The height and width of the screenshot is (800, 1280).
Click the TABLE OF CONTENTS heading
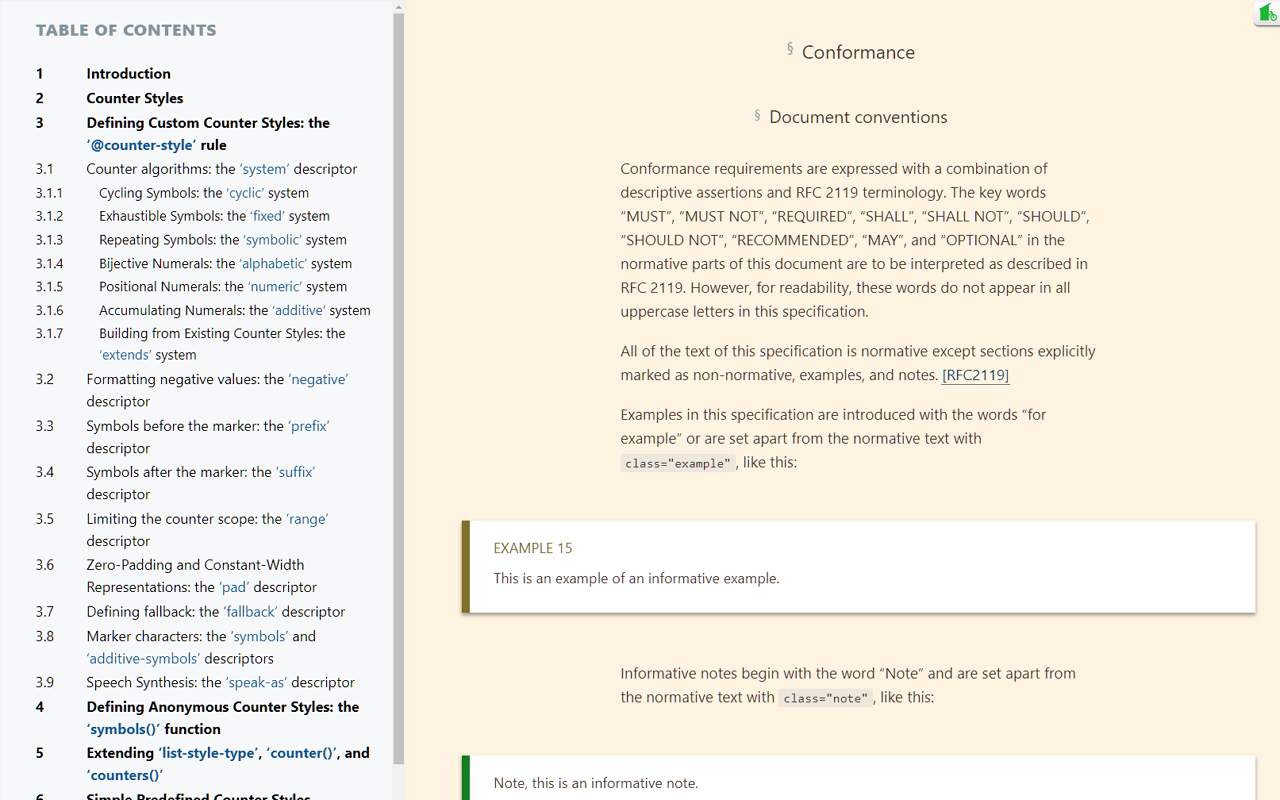[126, 30]
